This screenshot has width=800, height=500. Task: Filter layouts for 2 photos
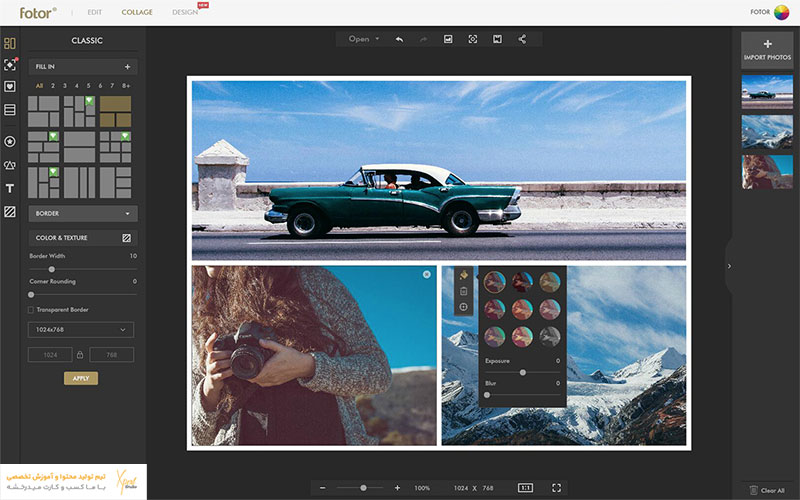tap(53, 86)
